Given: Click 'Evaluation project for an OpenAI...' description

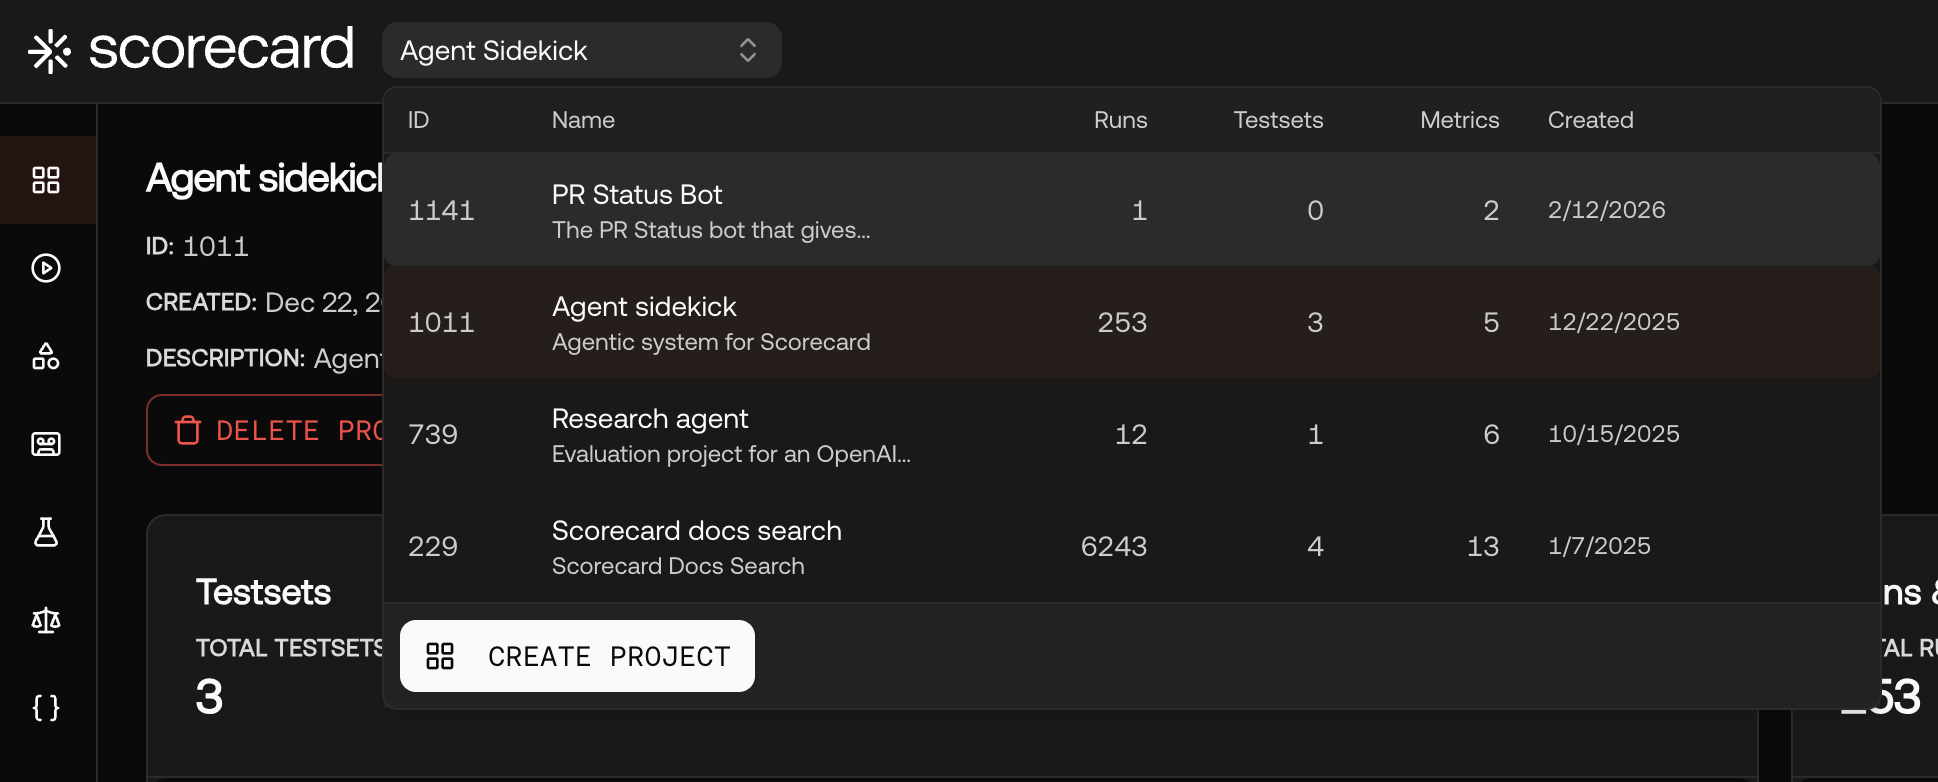Looking at the screenshot, I should click(x=731, y=454).
